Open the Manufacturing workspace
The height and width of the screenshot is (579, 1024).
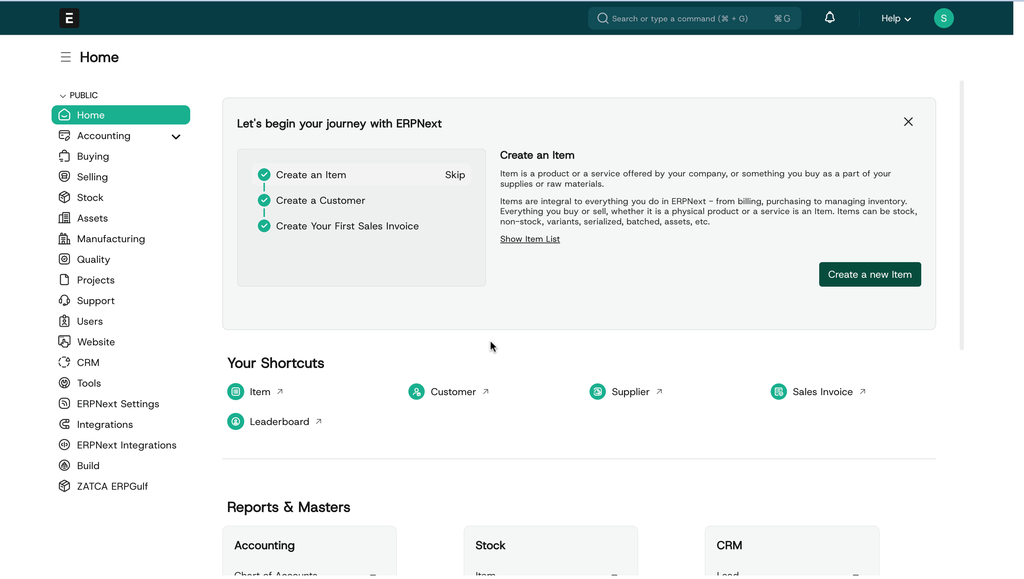(x=110, y=239)
